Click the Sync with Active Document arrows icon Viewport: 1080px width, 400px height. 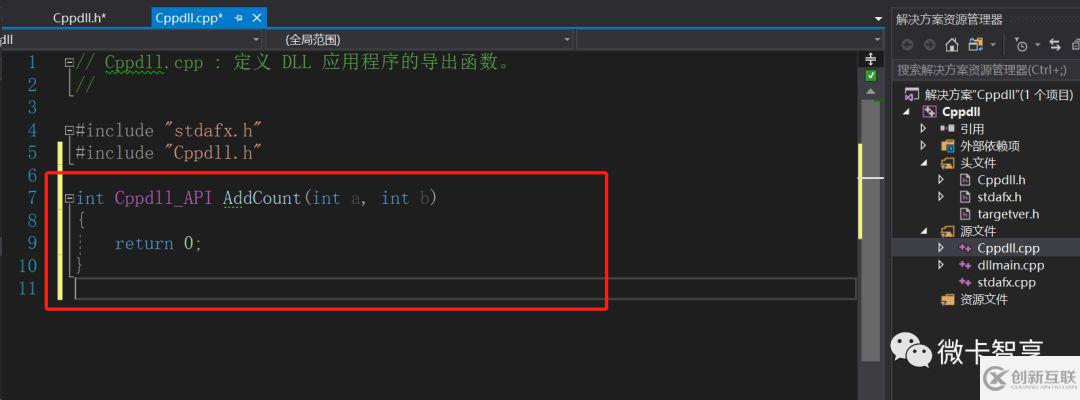tap(1055, 45)
